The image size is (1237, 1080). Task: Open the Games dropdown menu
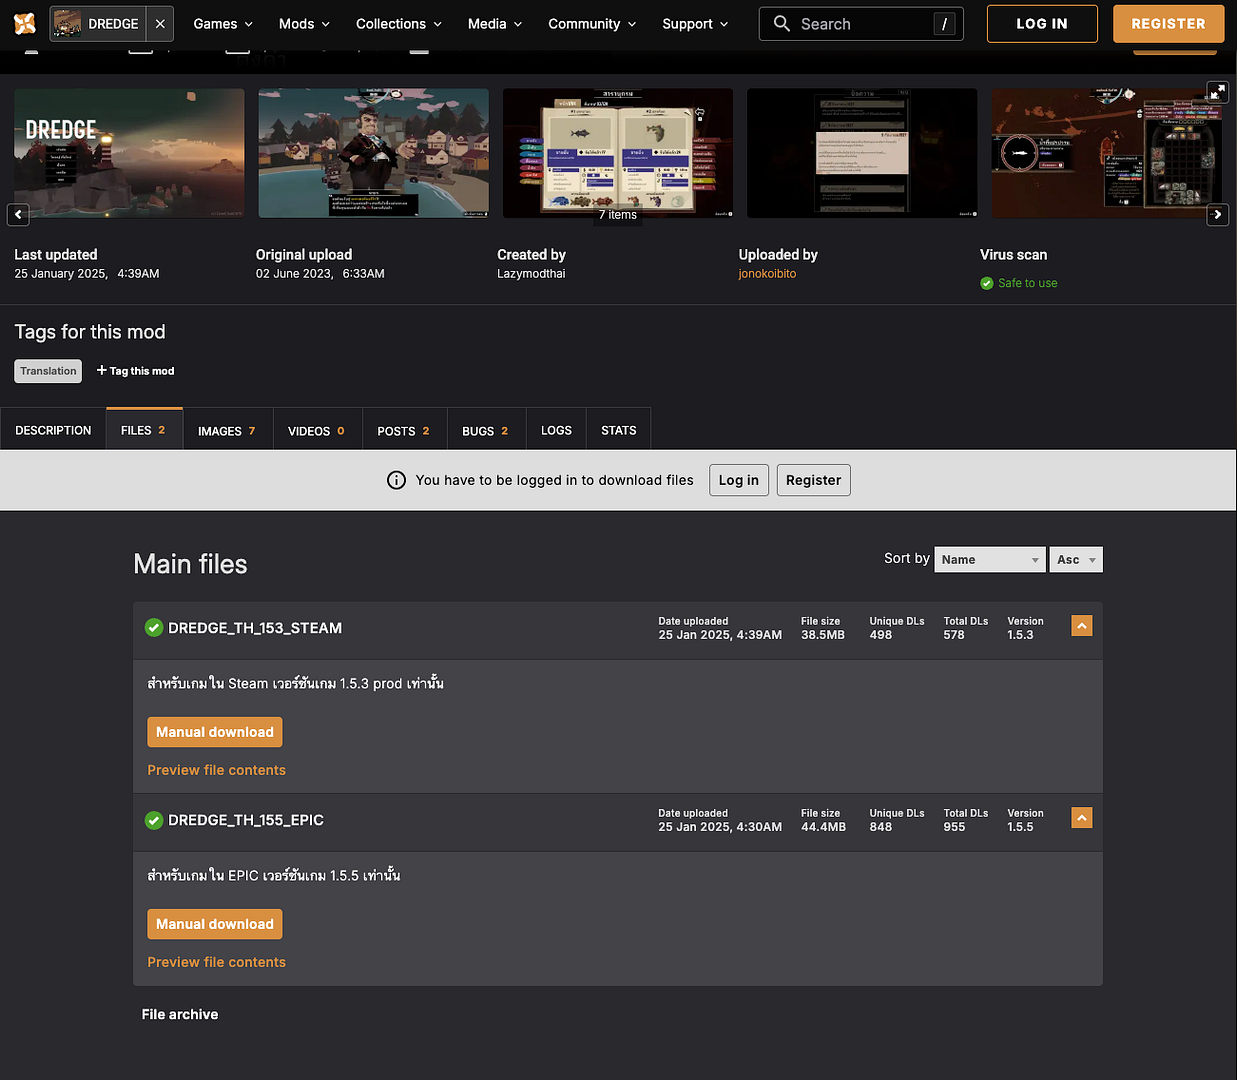[223, 24]
